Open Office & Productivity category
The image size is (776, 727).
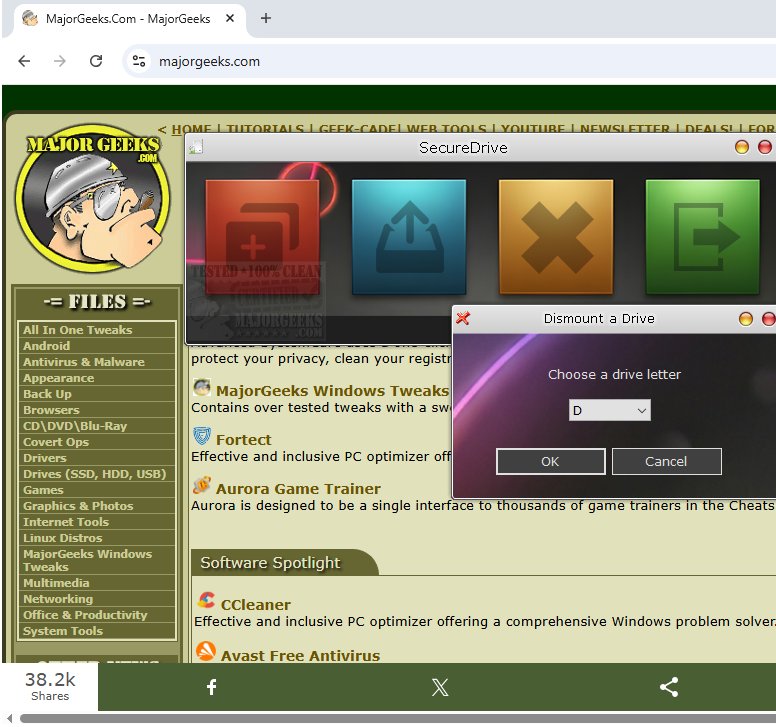(85, 615)
